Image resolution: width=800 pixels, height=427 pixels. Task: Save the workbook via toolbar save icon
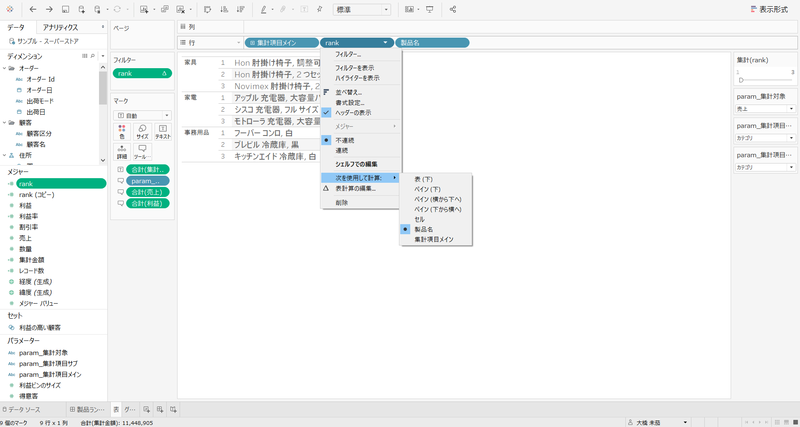point(65,9)
